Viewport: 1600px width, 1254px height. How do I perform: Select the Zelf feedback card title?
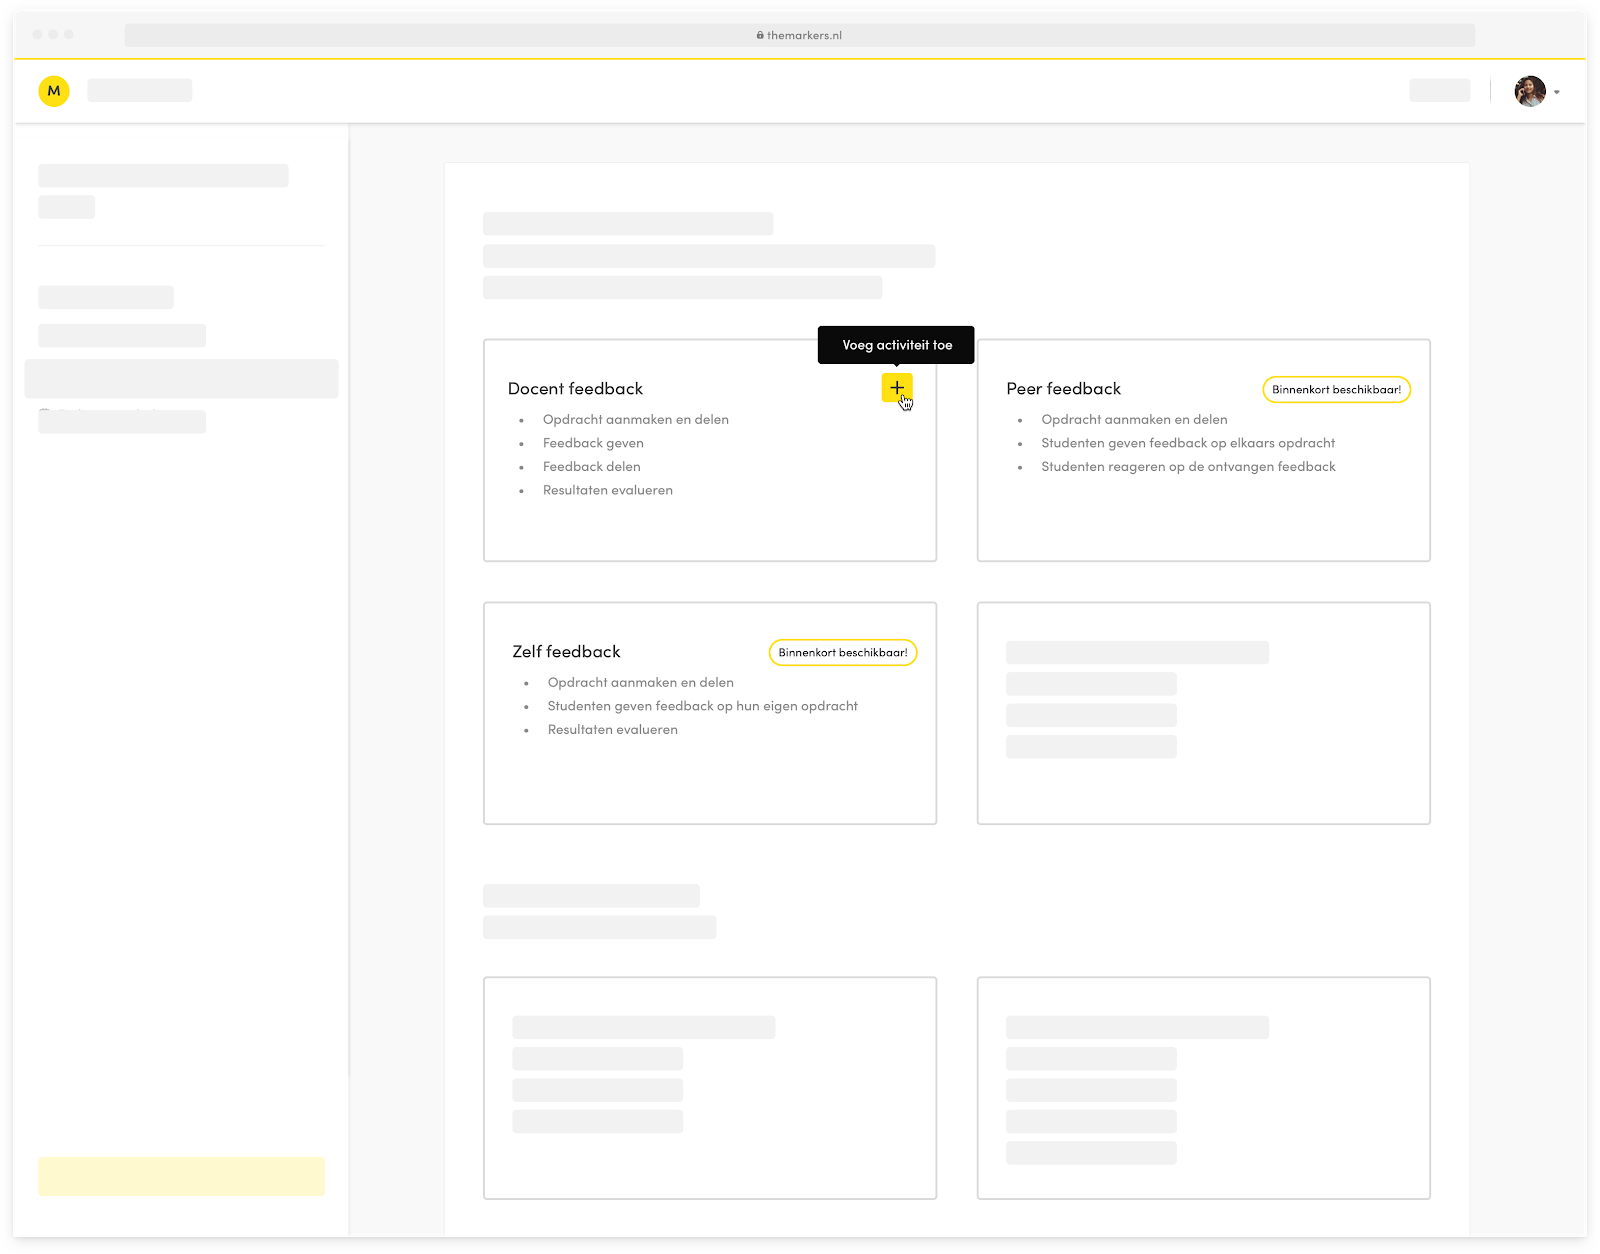tap(566, 652)
